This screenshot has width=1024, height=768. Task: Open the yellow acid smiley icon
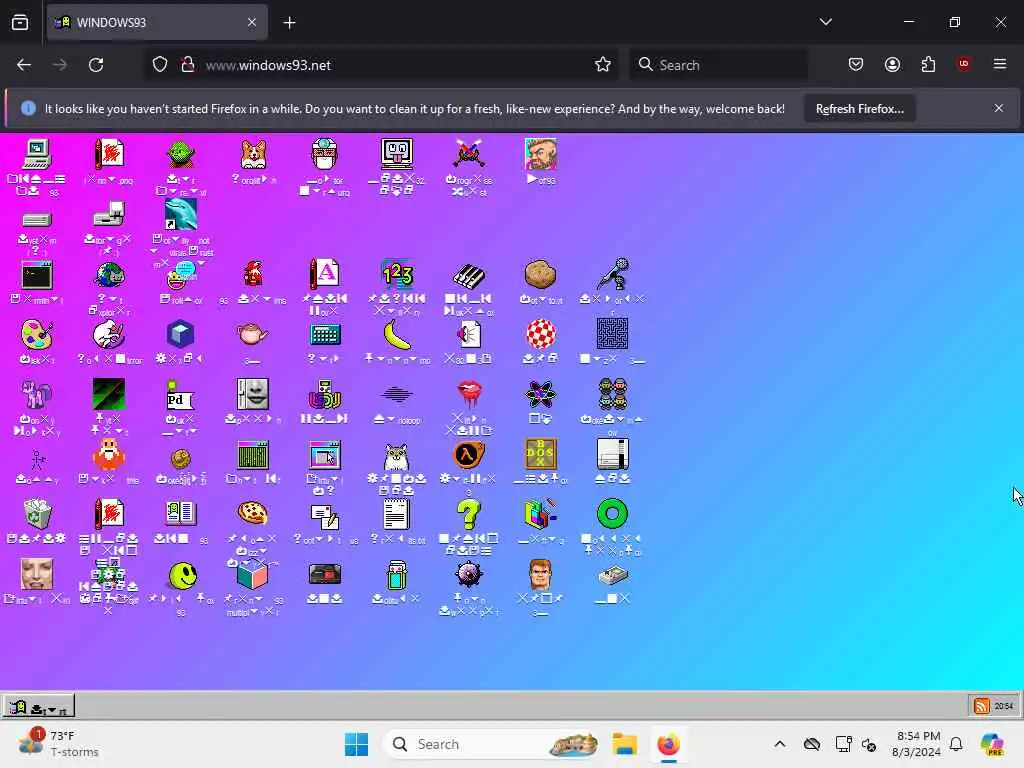[182, 575]
